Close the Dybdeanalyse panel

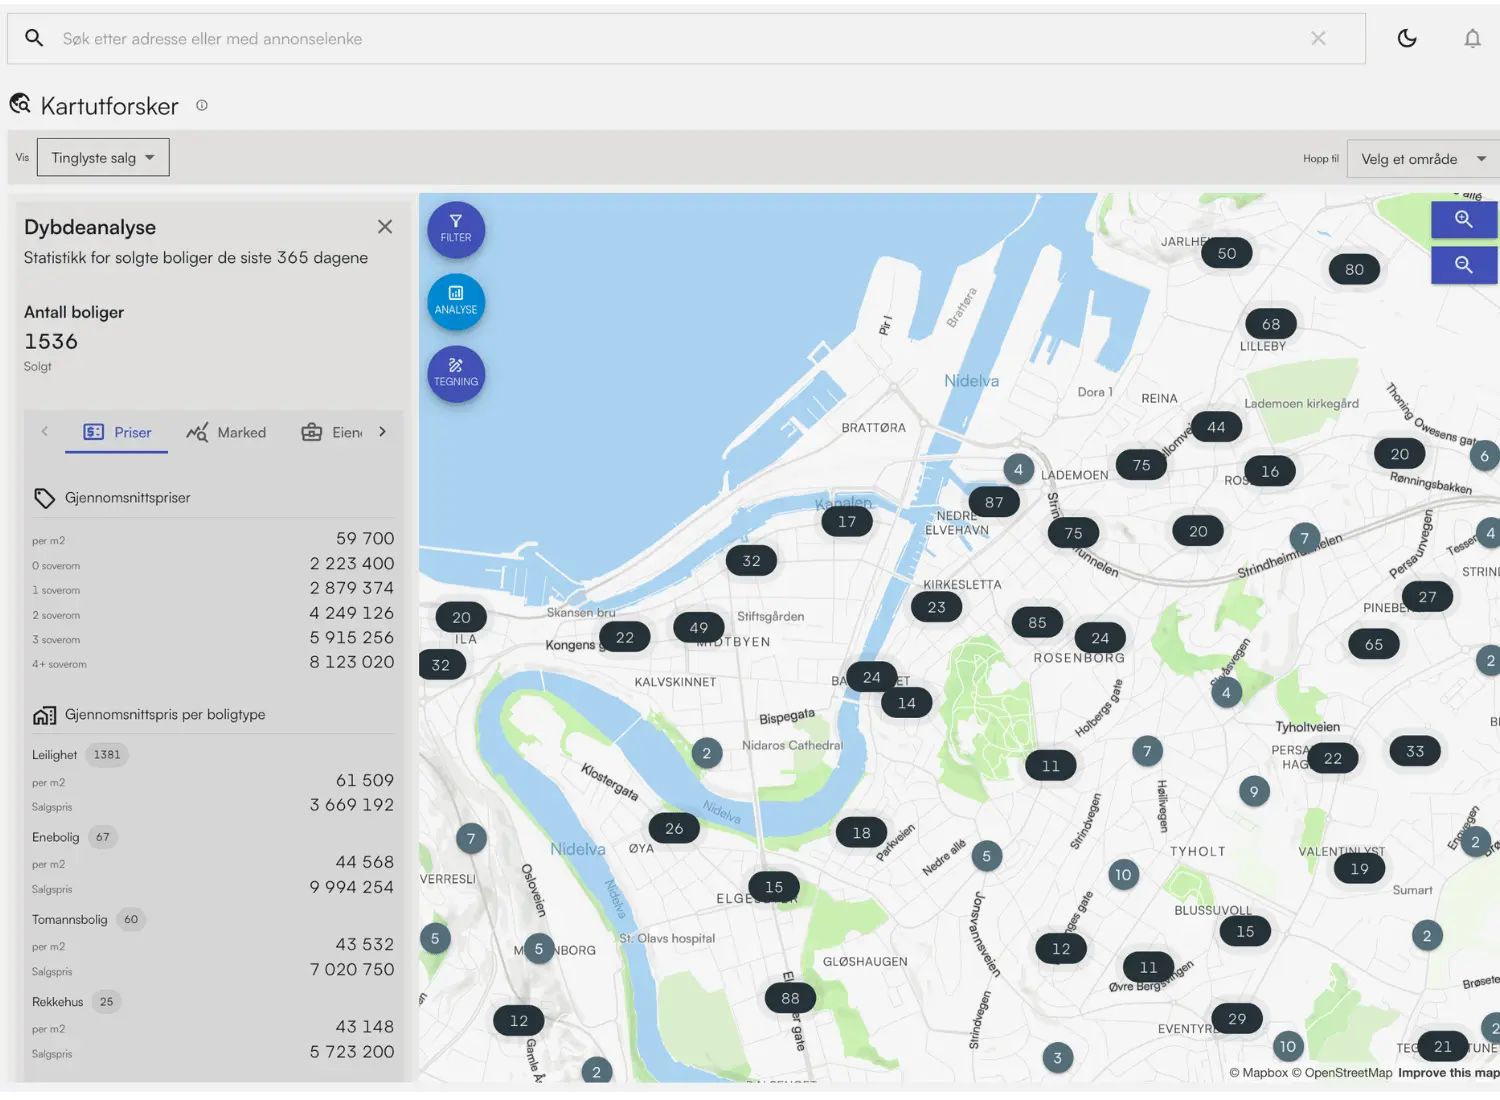tap(385, 227)
